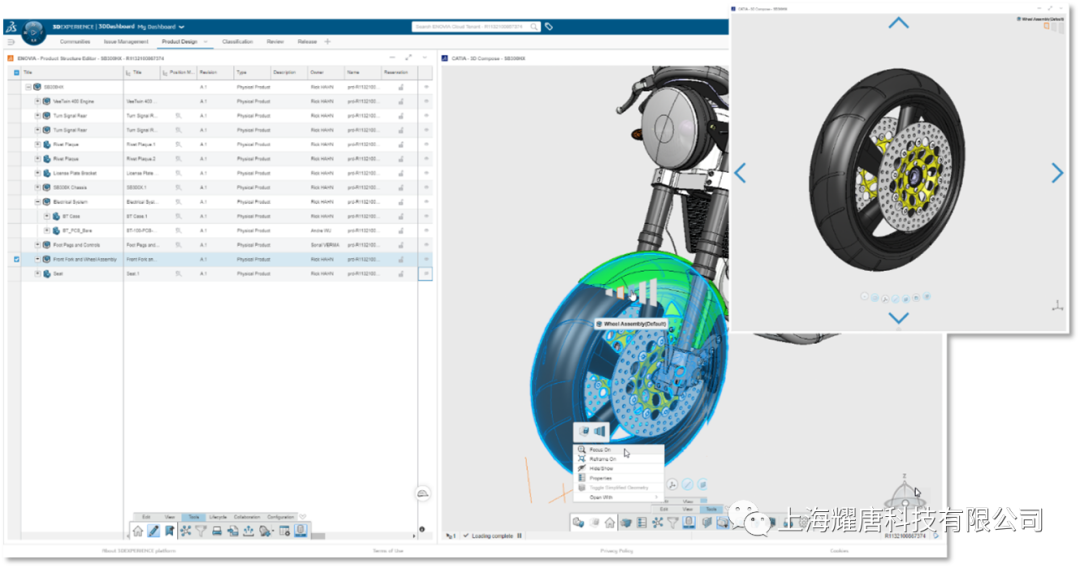Switch to the Issue Management tab
Viewport: 1080px width, 568px height.
click(x=126, y=42)
